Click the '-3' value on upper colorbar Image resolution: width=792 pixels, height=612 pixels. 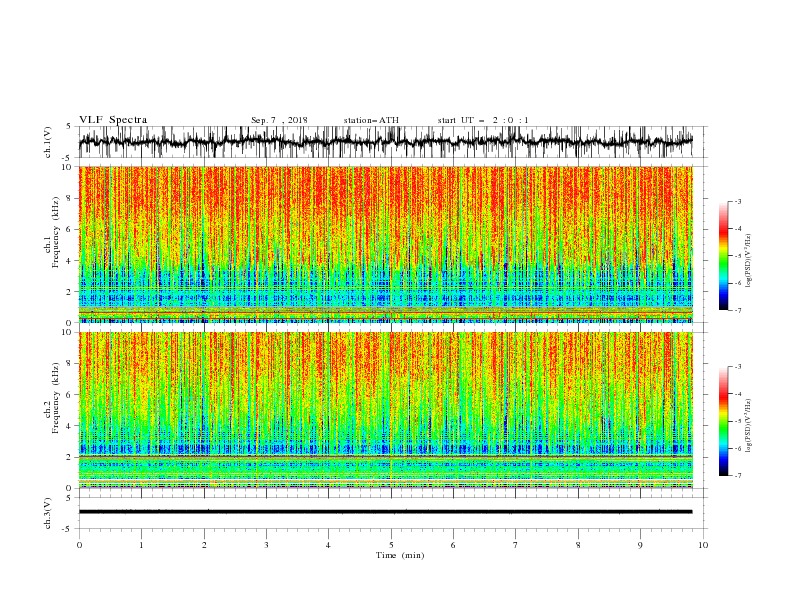[737, 201]
